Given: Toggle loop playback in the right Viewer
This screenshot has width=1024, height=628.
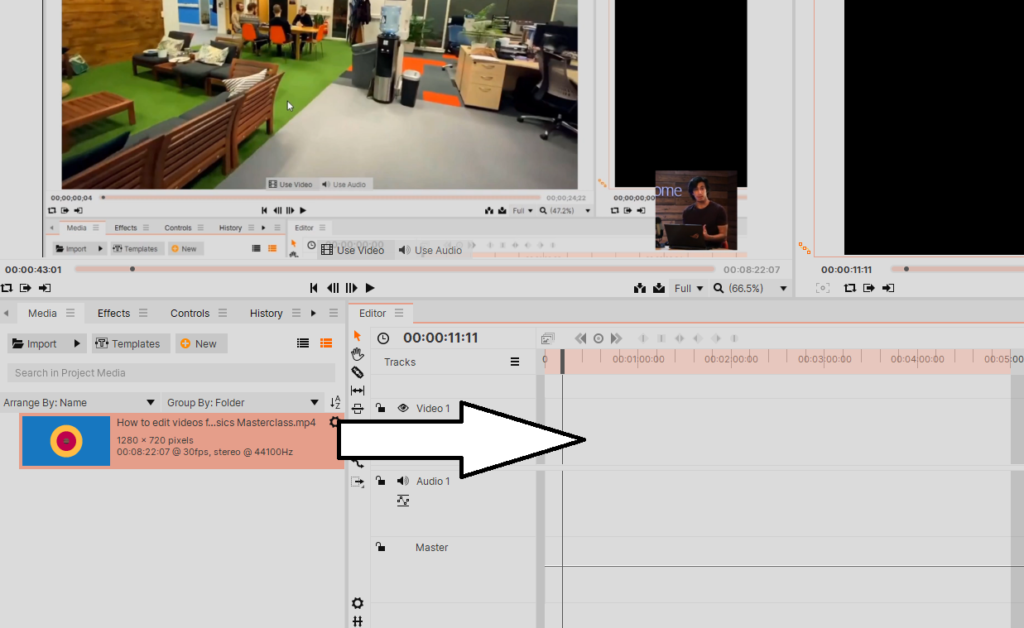Looking at the screenshot, I should 850,288.
